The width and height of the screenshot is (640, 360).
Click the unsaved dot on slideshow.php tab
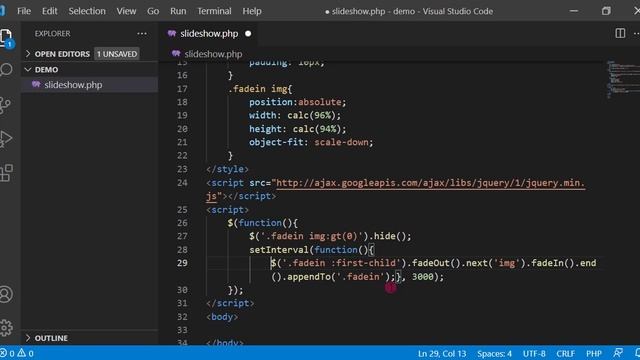tap(248, 34)
